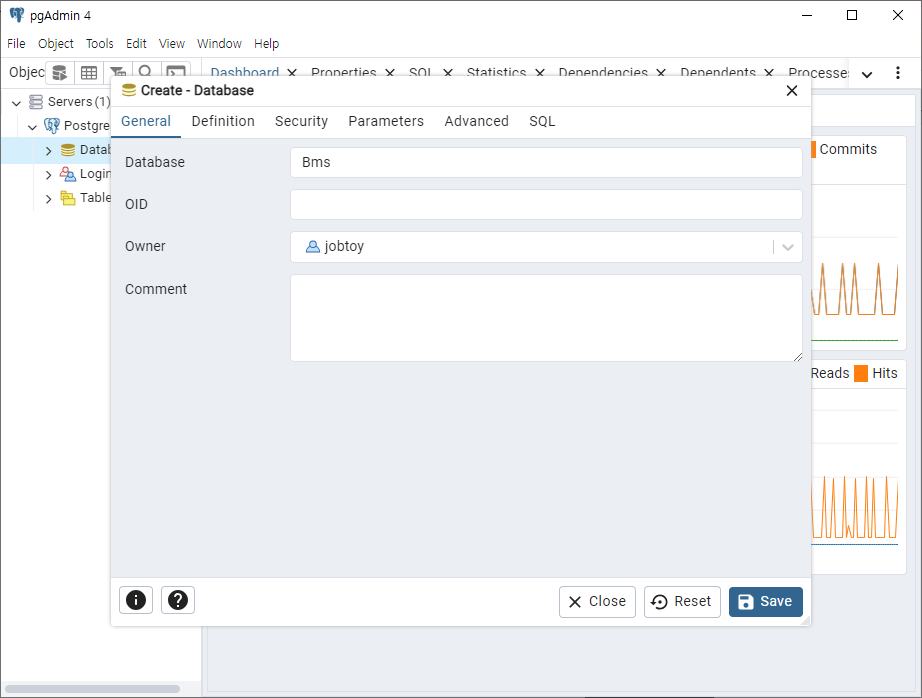Click the Login roles icon in tree
The height and width of the screenshot is (698, 922).
click(x=68, y=174)
